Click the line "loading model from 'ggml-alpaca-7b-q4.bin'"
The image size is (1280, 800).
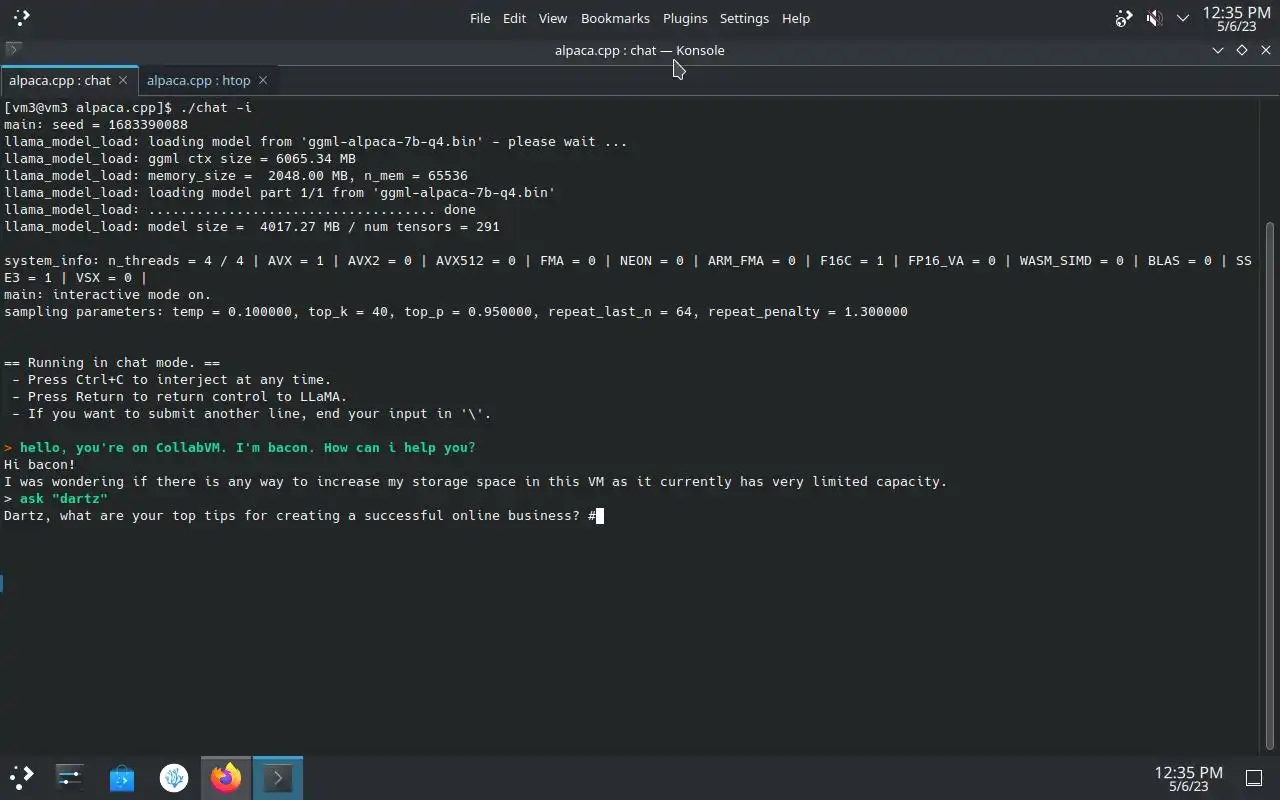(x=316, y=141)
